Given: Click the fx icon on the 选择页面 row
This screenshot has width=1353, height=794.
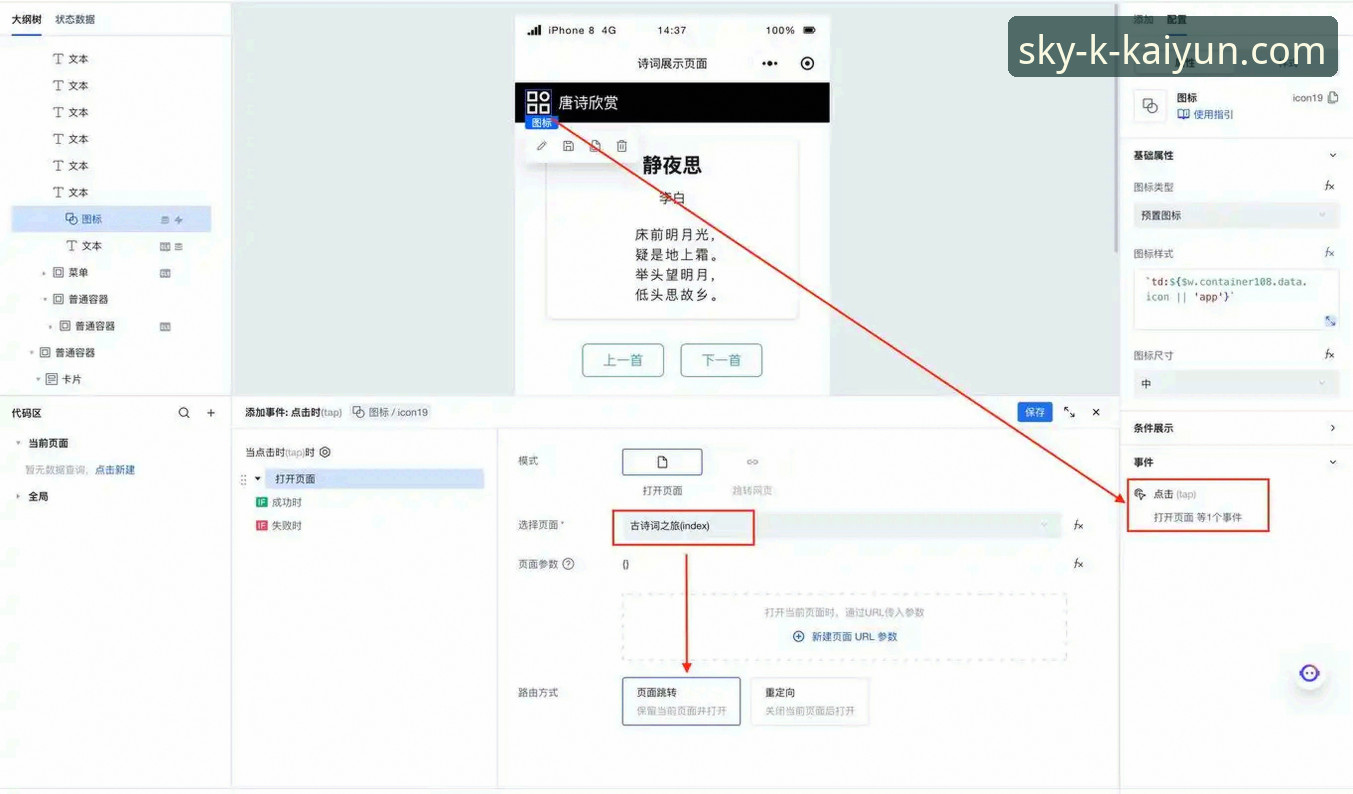Looking at the screenshot, I should 1078,525.
